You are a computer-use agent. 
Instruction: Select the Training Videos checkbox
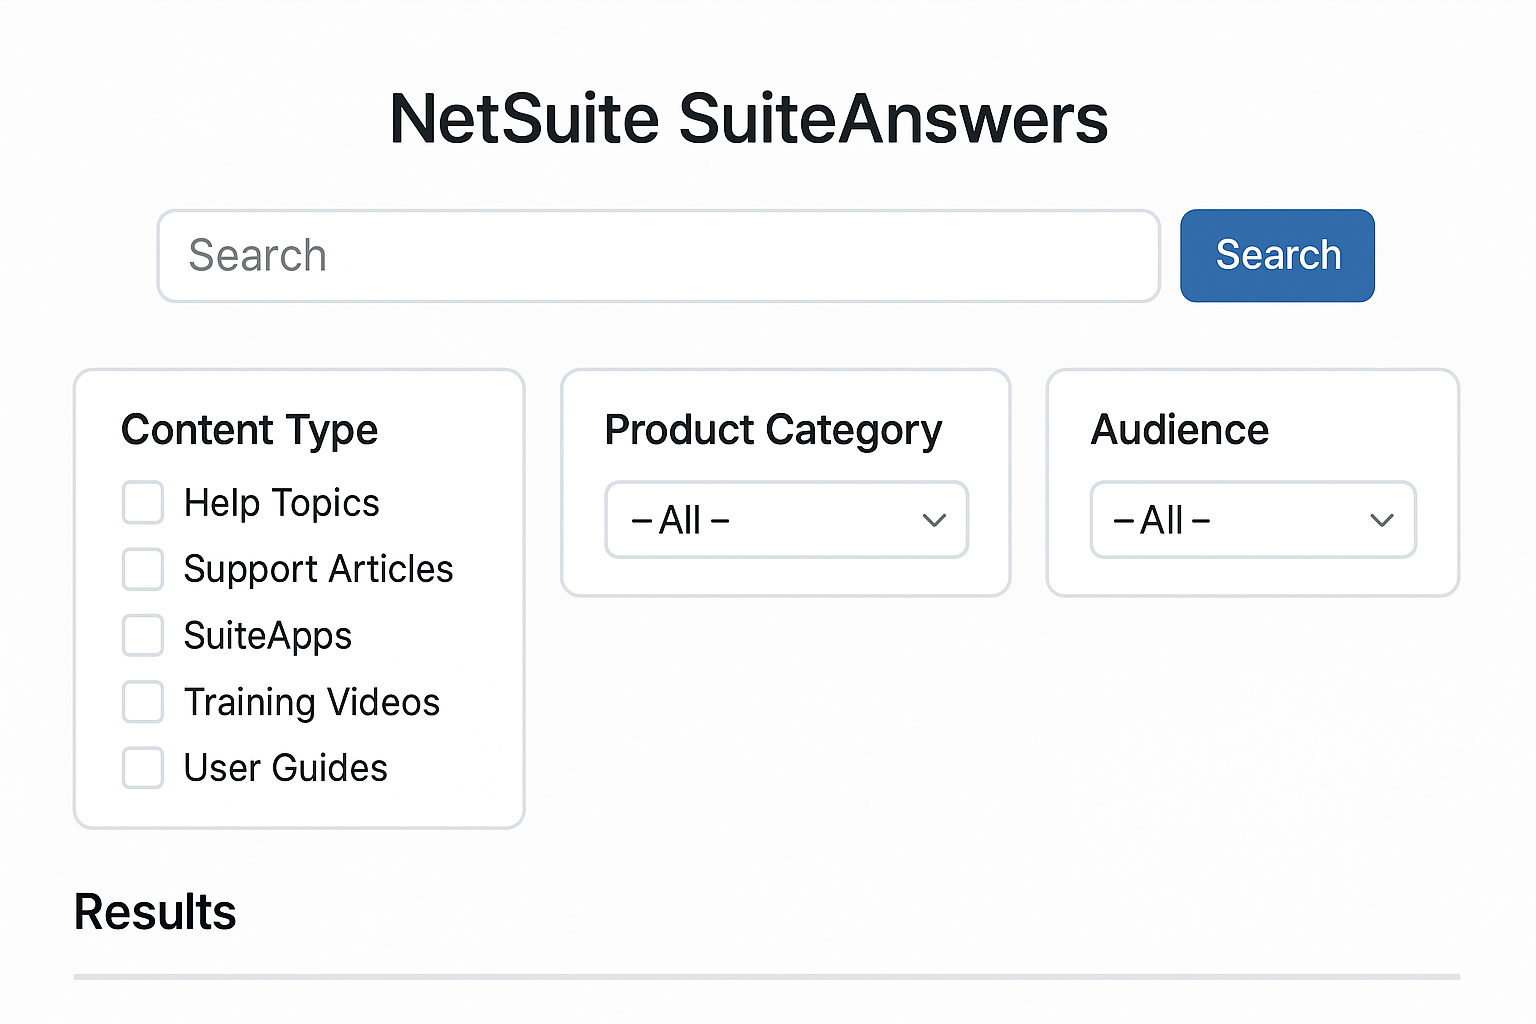[x=143, y=702]
